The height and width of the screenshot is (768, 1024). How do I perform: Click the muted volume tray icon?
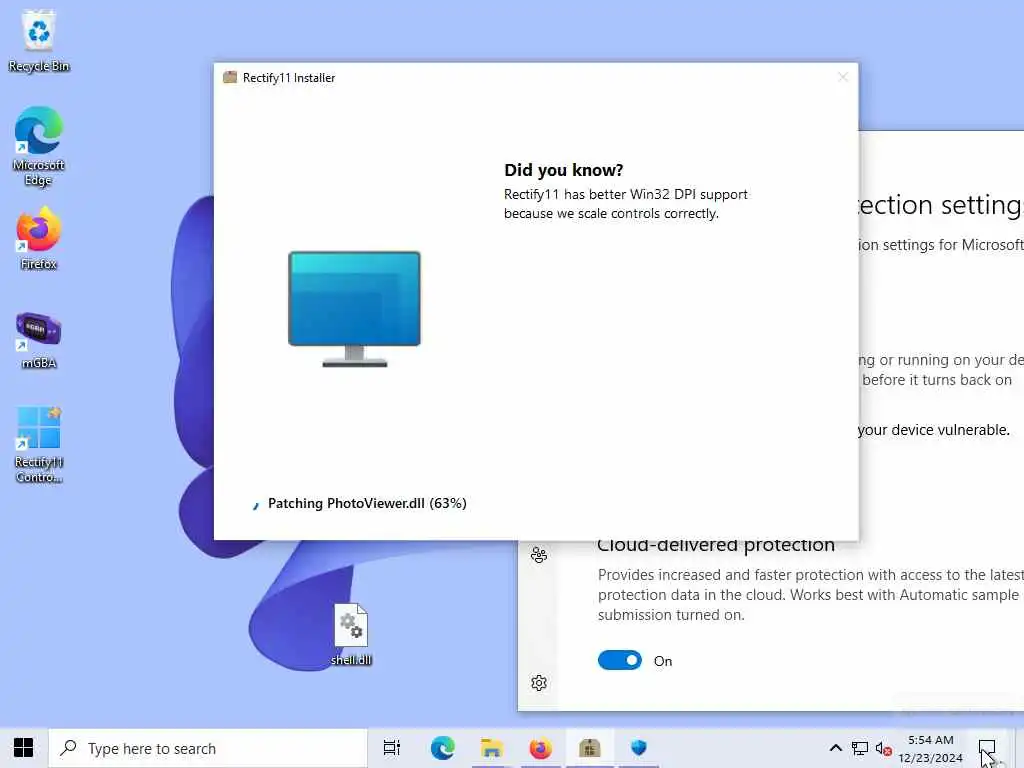pyautogui.click(x=883, y=748)
